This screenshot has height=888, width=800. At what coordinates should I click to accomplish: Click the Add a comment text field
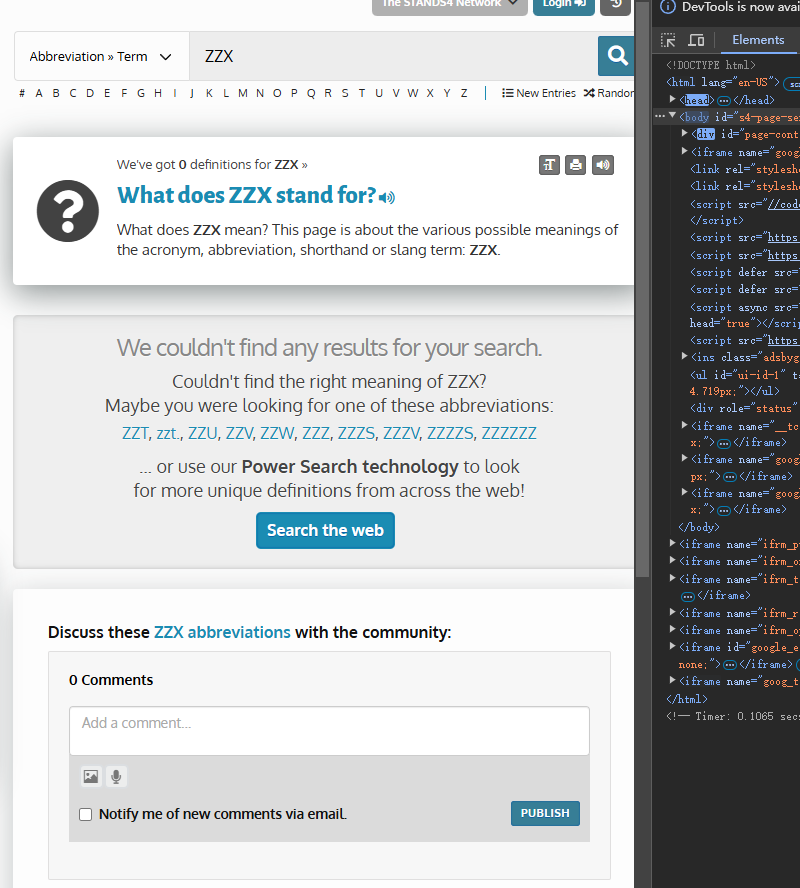[329, 730]
